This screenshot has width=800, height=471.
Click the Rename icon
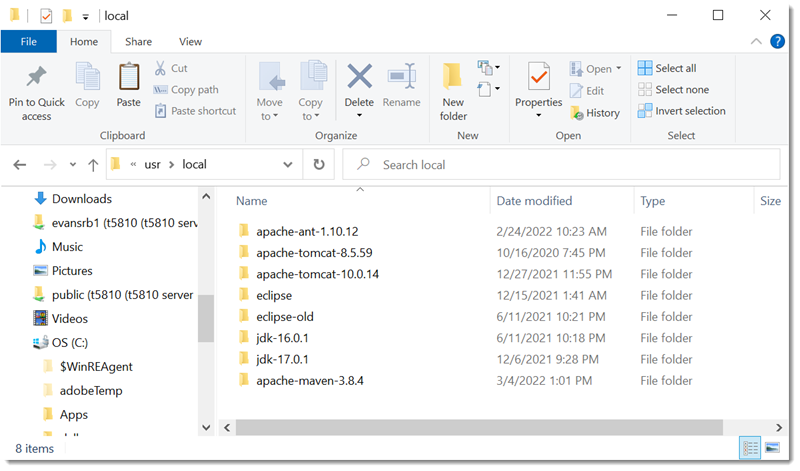tap(402, 77)
